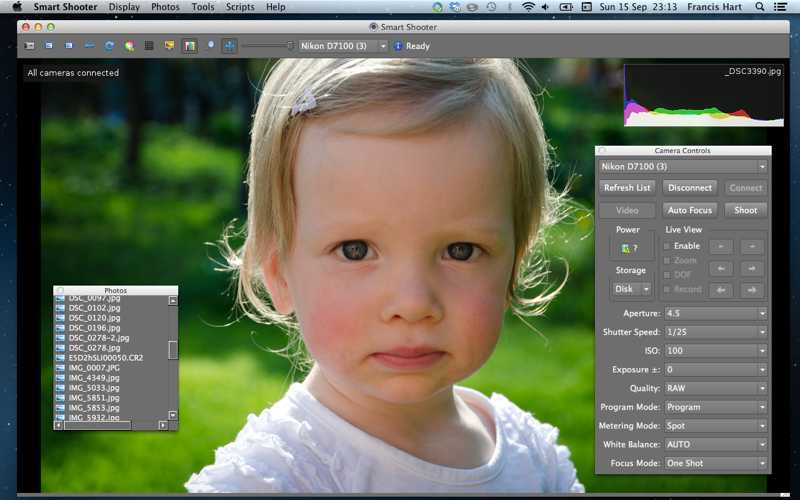Viewport: 800px width, 500px height.
Task: Click the yellow comment icon in toolbar
Action: (169, 46)
